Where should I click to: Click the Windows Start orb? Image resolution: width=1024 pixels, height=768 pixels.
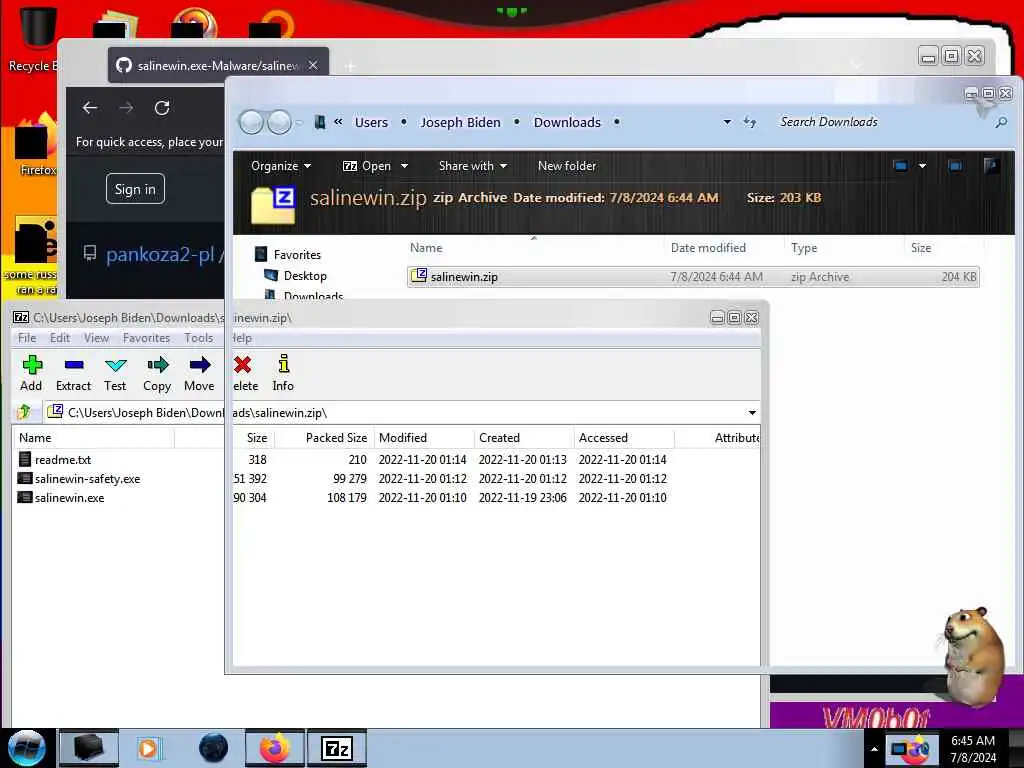point(27,748)
